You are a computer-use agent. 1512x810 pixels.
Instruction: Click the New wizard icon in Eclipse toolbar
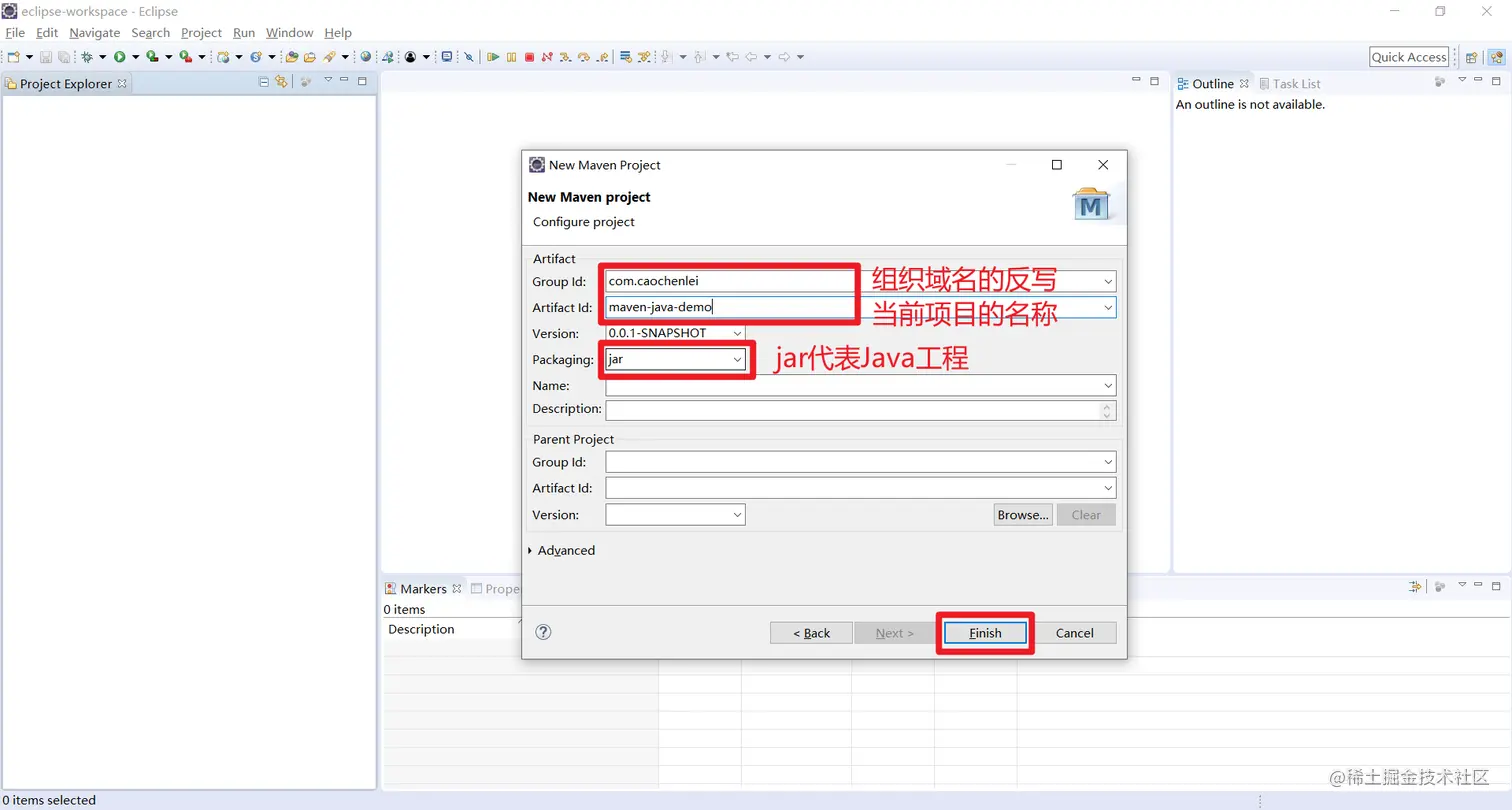(13, 57)
